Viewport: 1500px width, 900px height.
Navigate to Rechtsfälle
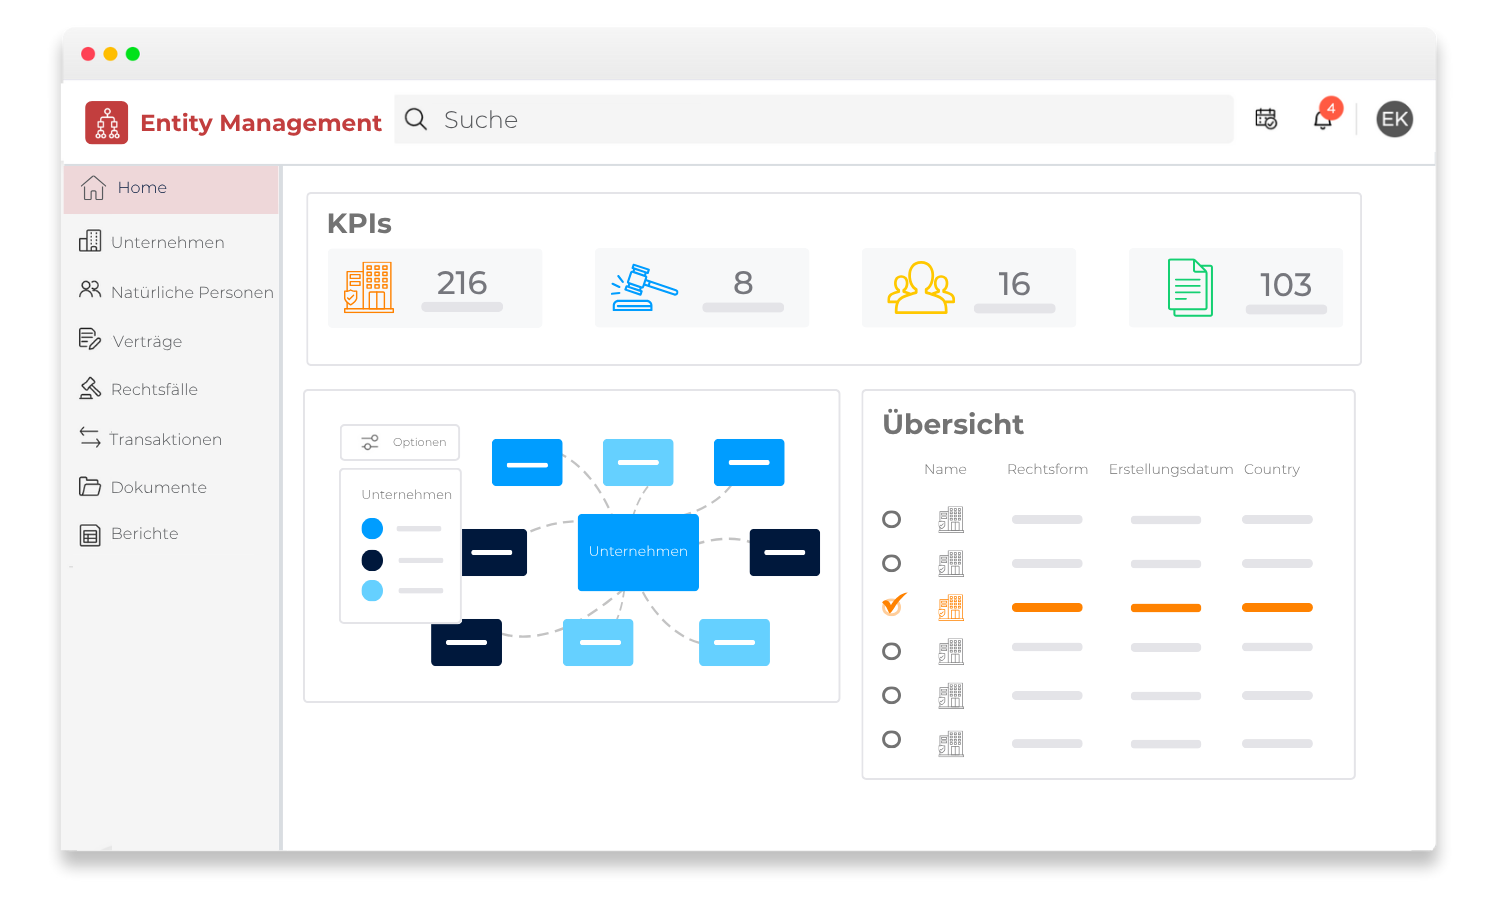click(x=154, y=389)
